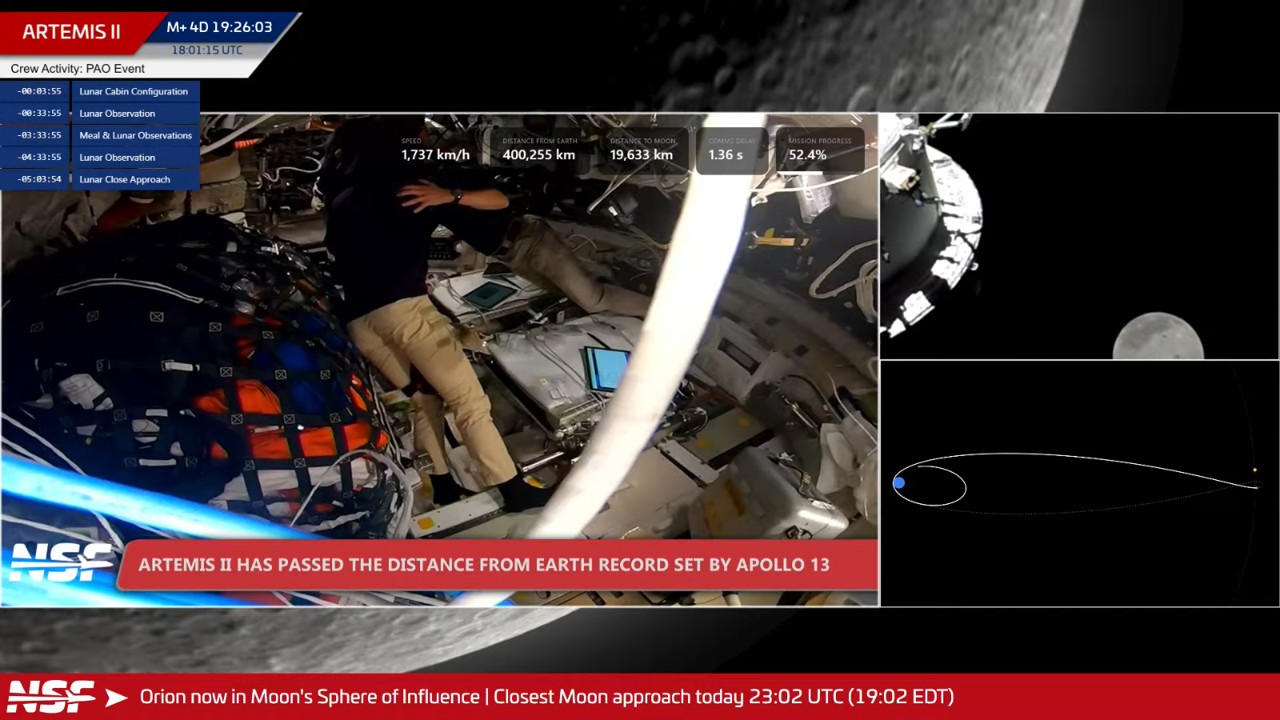
Task: Click the Crew Activity: PAO Event label
Action: pyautogui.click(x=78, y=69)
